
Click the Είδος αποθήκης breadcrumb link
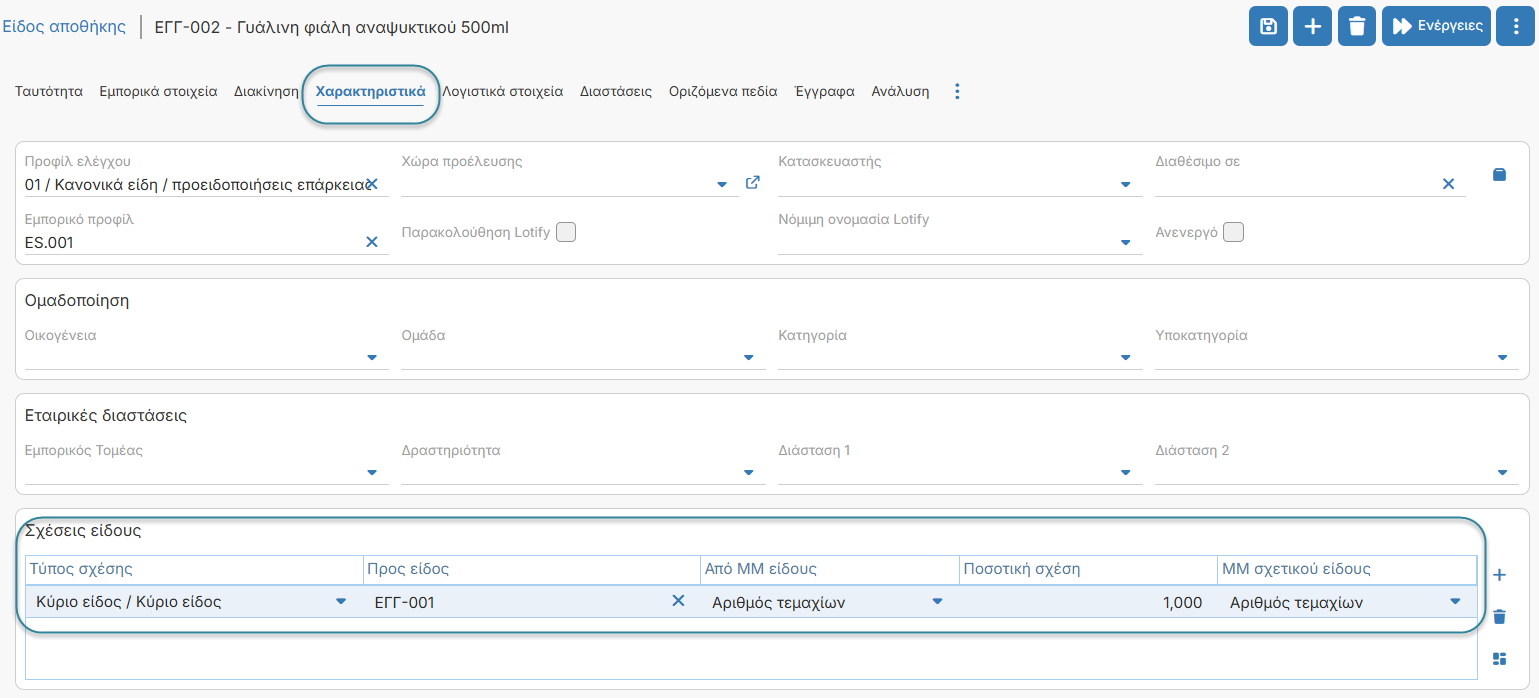64,26
